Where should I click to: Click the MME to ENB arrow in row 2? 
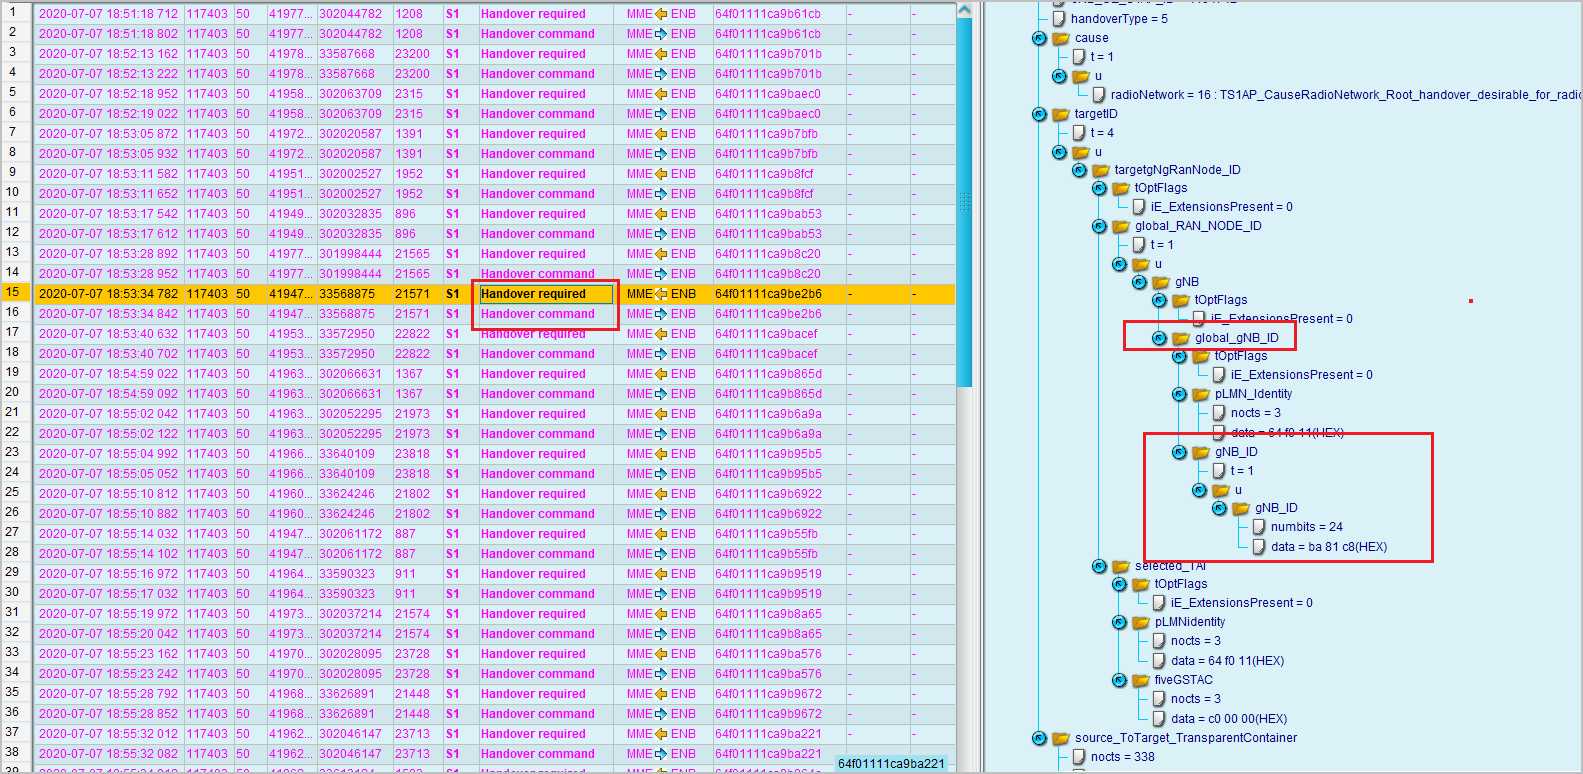point(661,34)
